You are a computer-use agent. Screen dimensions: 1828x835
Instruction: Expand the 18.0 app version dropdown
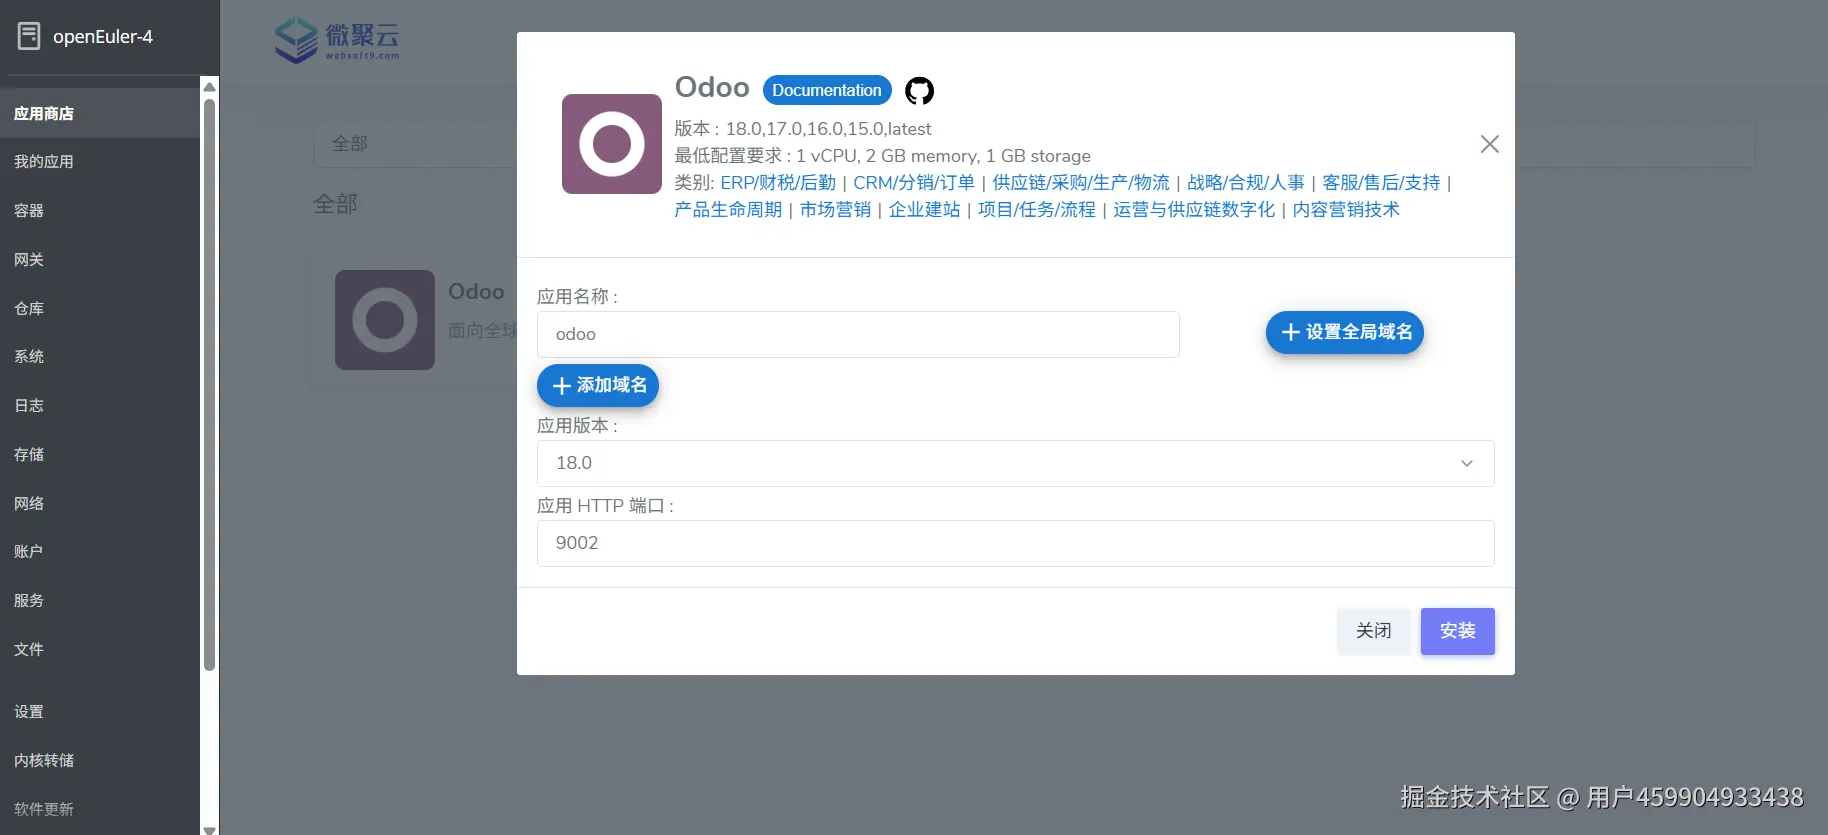(x=1015, y=463)
